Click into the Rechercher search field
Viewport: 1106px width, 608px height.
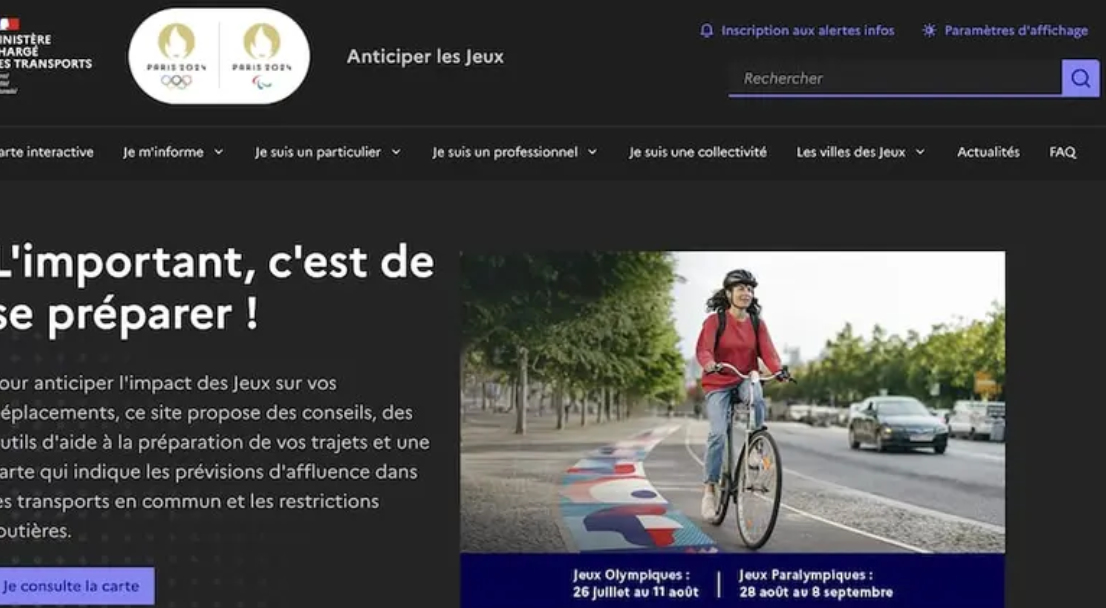click(x=895, y=78)
